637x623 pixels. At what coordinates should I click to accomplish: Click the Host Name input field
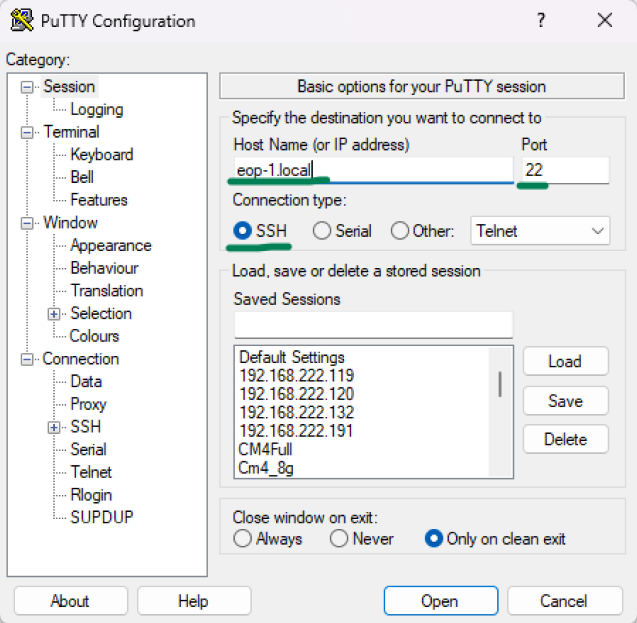click(x=372, y=171)
